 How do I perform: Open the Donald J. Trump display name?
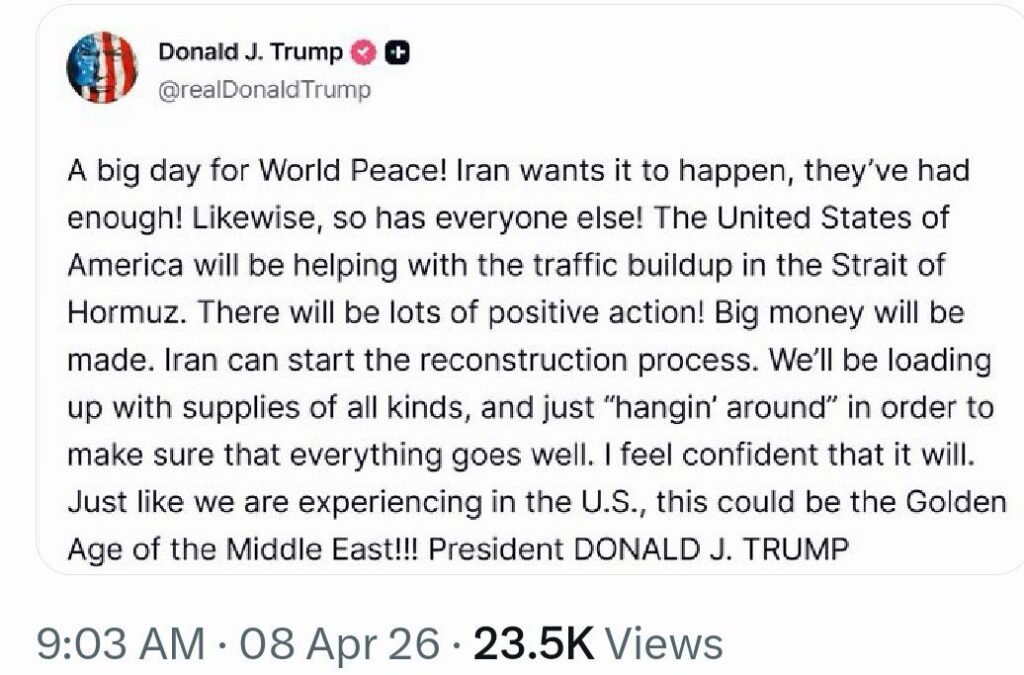coord(250,52)
